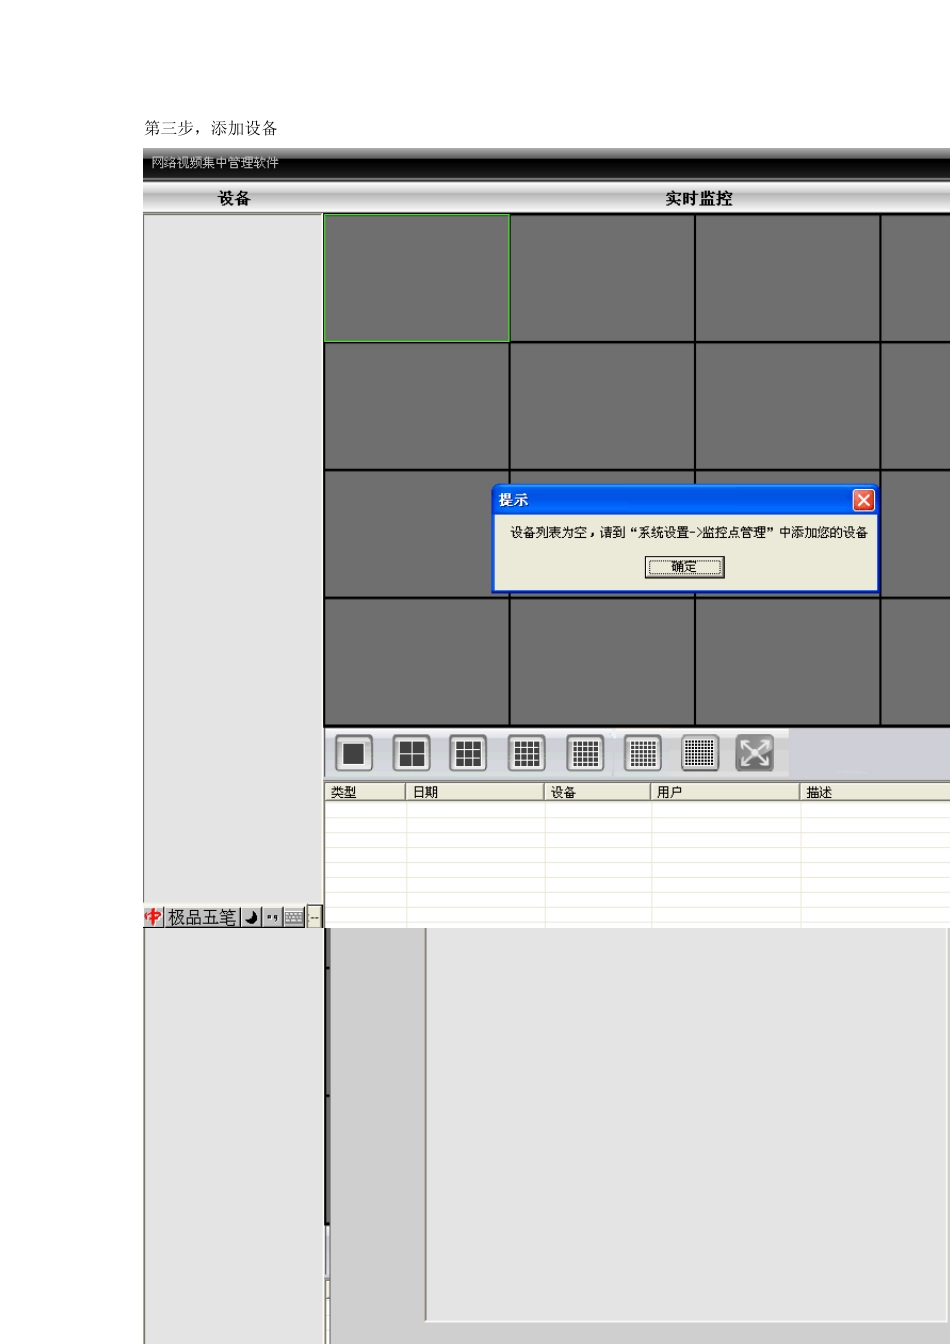
Task: Open the IME soft keyboard icon
Action: [x=294, y=916]
